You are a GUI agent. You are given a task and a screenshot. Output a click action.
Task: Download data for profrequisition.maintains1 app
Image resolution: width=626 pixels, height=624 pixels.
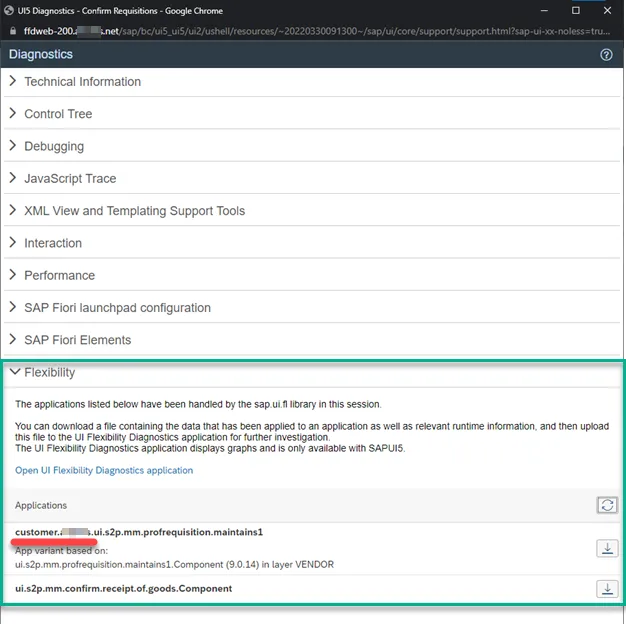(606, 548)
